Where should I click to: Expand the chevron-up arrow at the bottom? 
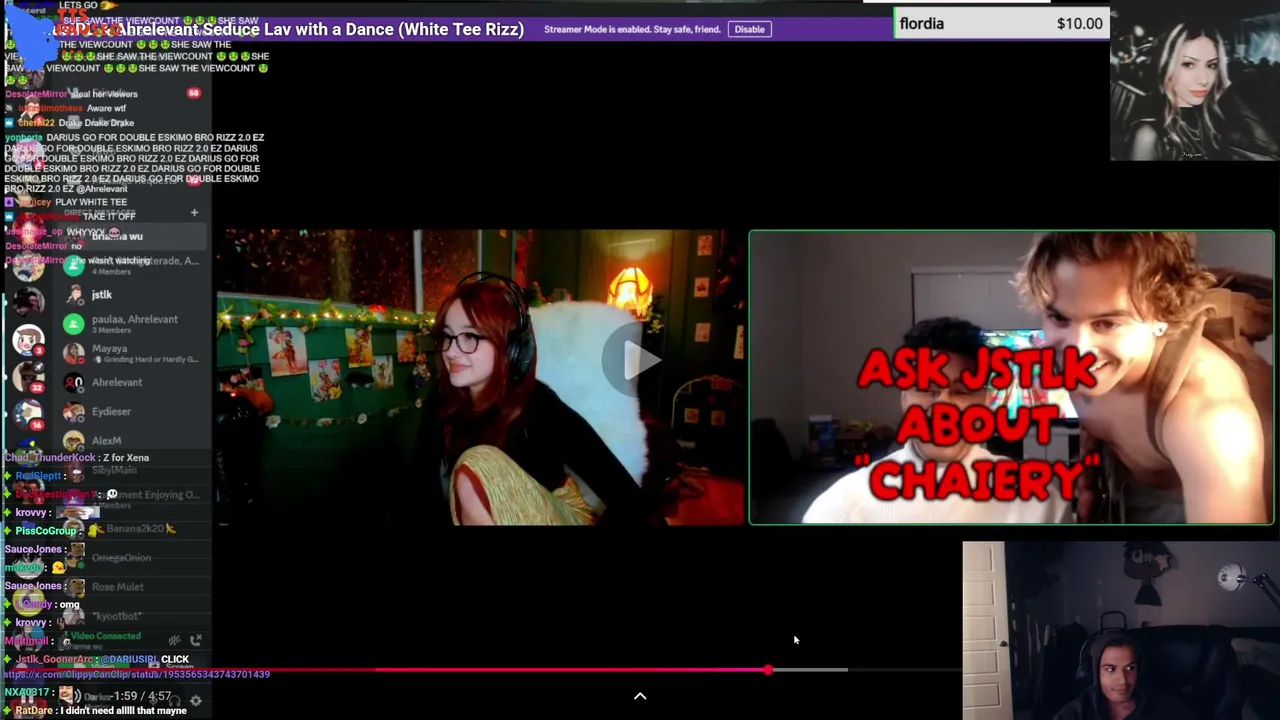[640, 696]
